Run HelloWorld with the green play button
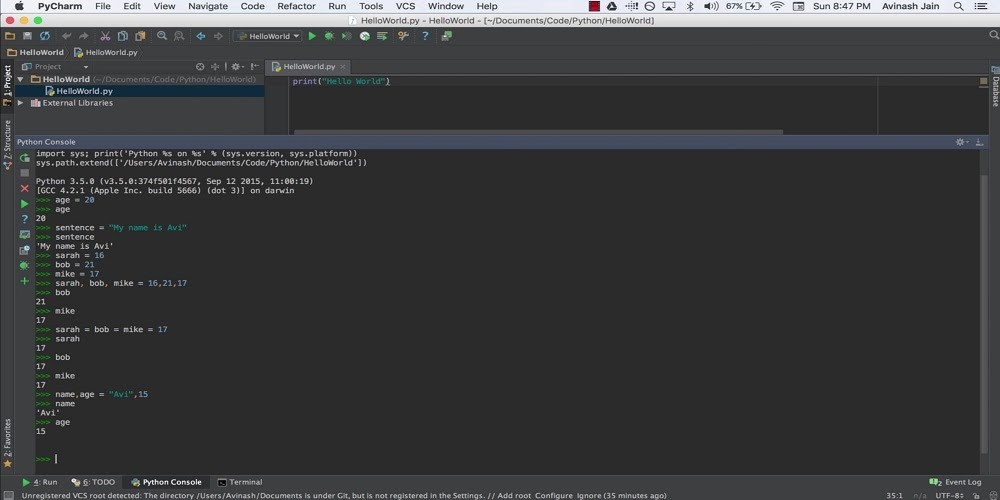Screen dimensions: 1000x500 (312, 36)
